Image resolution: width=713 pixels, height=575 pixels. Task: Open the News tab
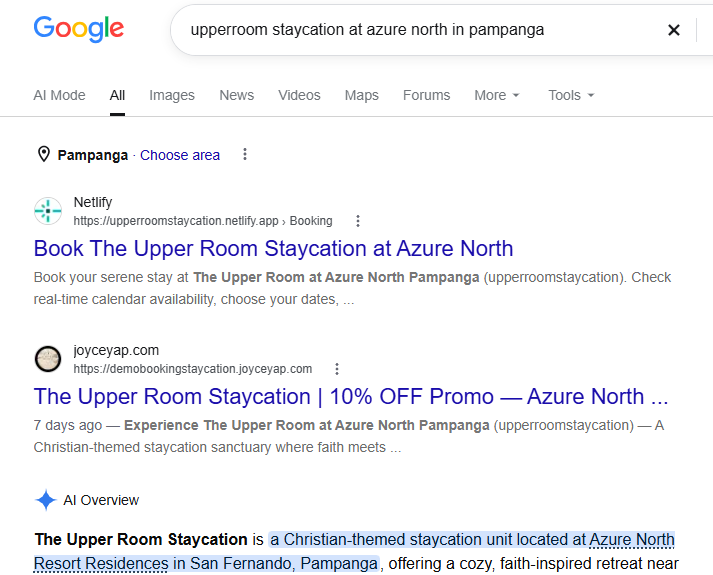click(236, 95)
